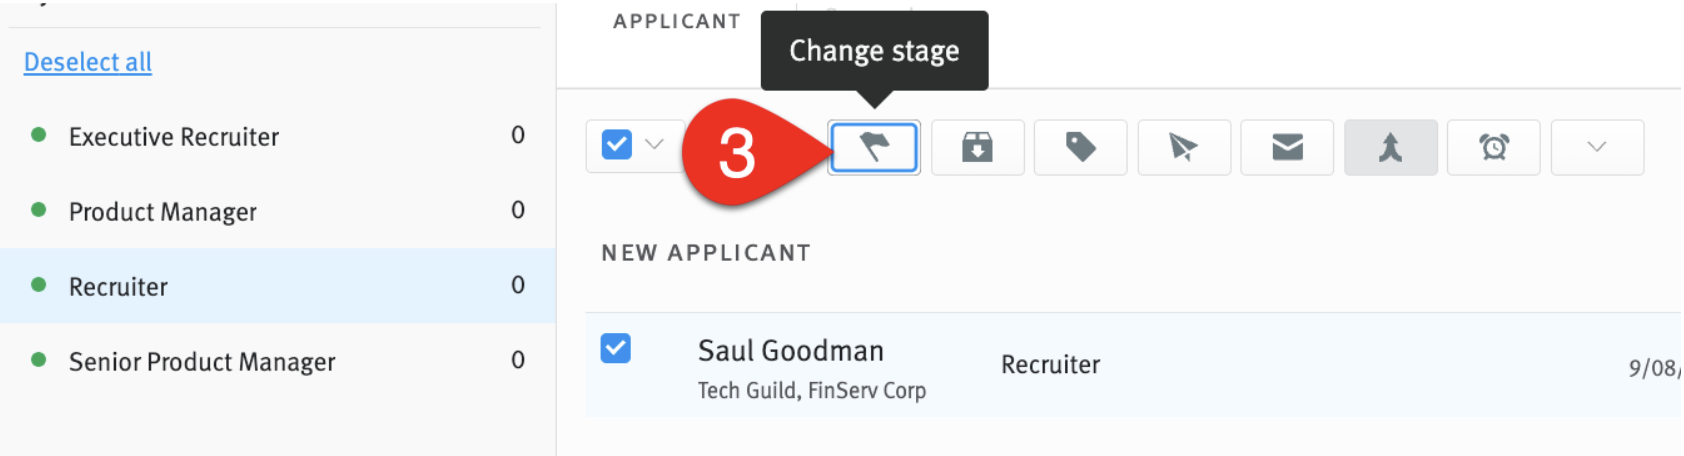1684x456 pixels.
Task: Click the share cursor arrow icon
Action: coord(1184,148)
